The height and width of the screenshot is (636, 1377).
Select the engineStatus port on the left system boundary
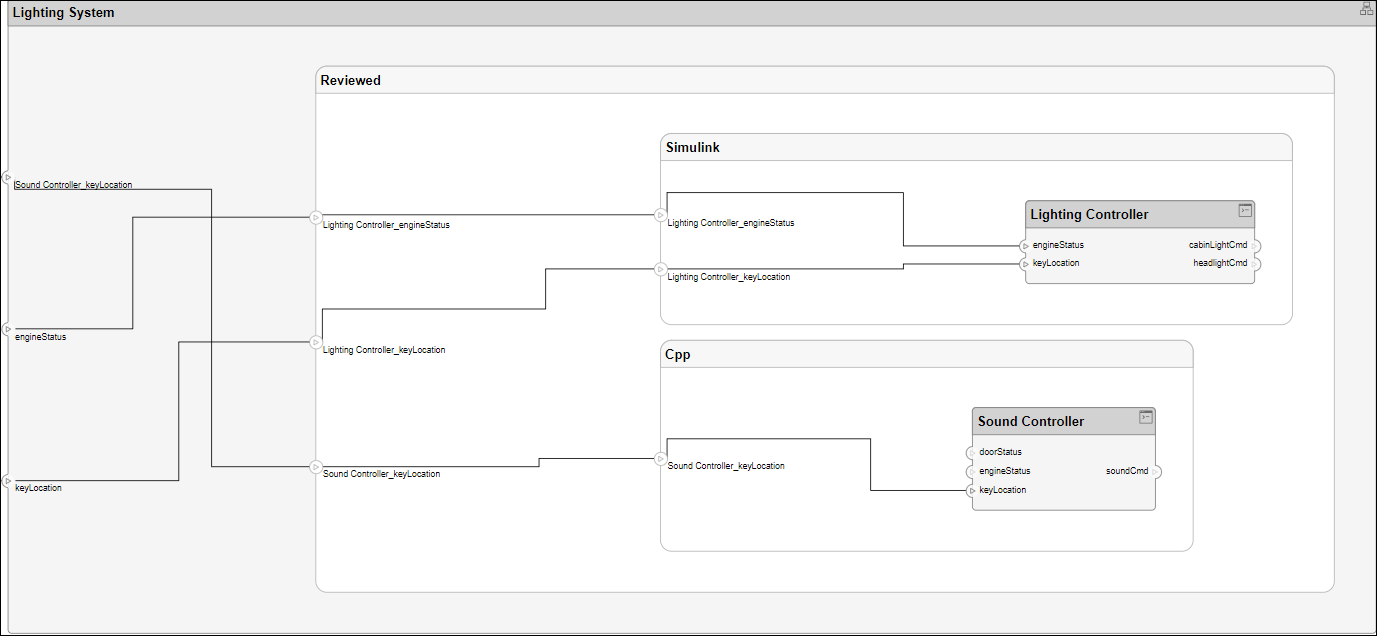click(x=7, y=329)
